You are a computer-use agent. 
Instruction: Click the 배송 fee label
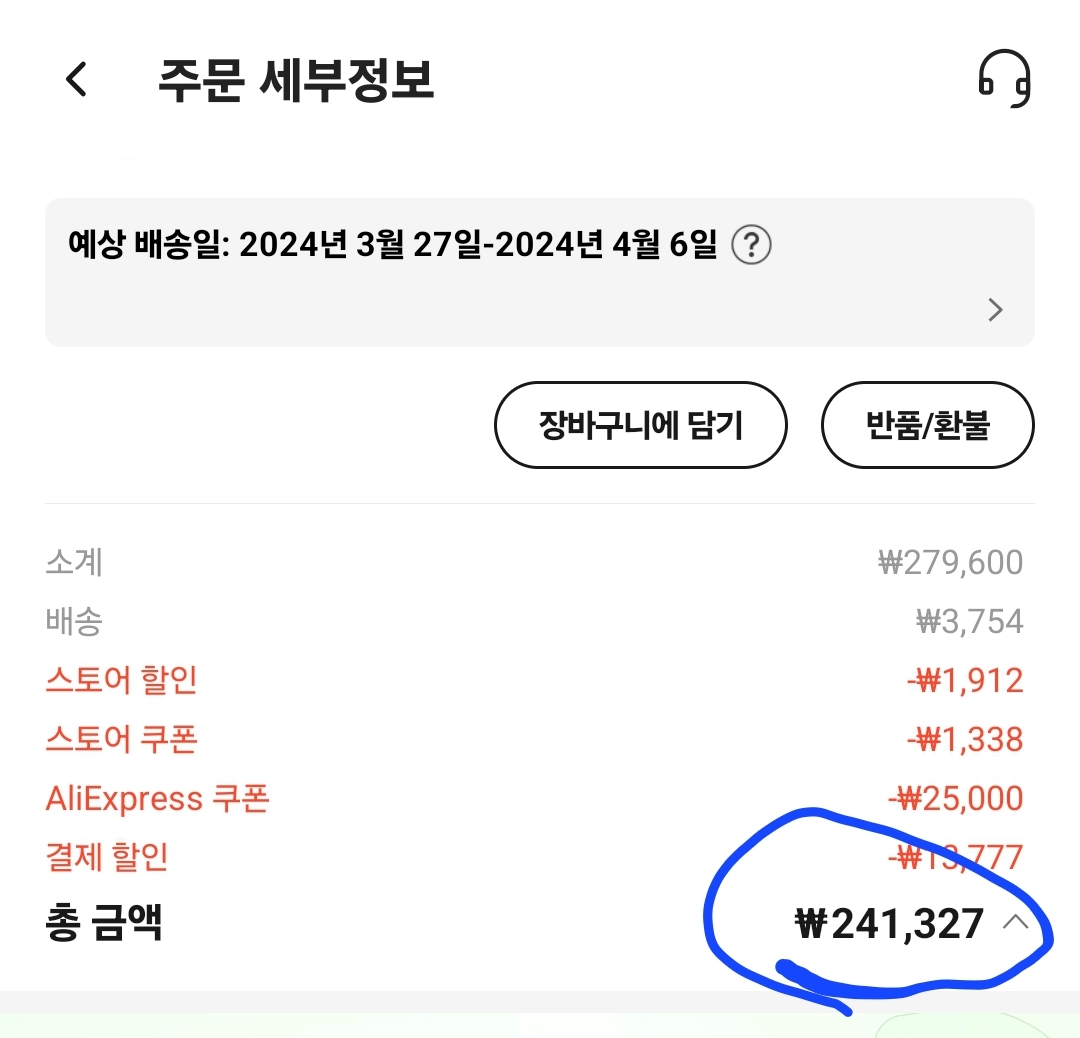(x=74, y=621)
